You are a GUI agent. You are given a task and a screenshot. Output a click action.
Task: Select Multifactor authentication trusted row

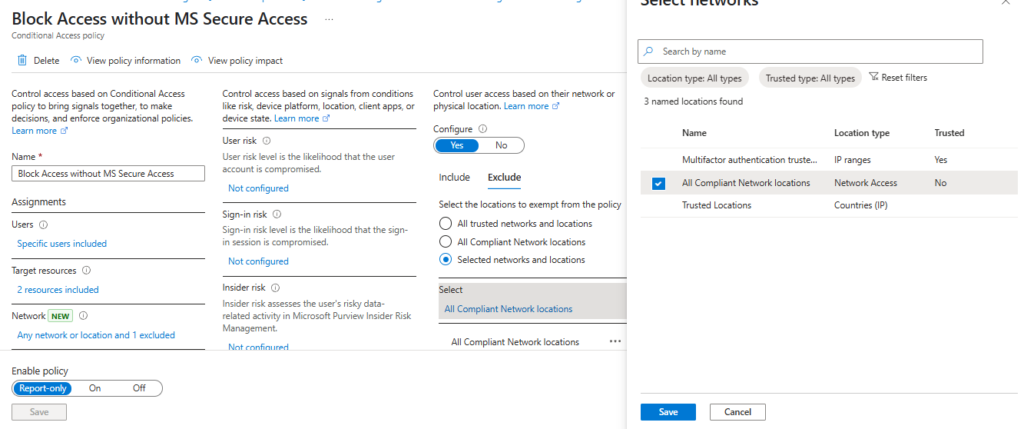(828, 159)
